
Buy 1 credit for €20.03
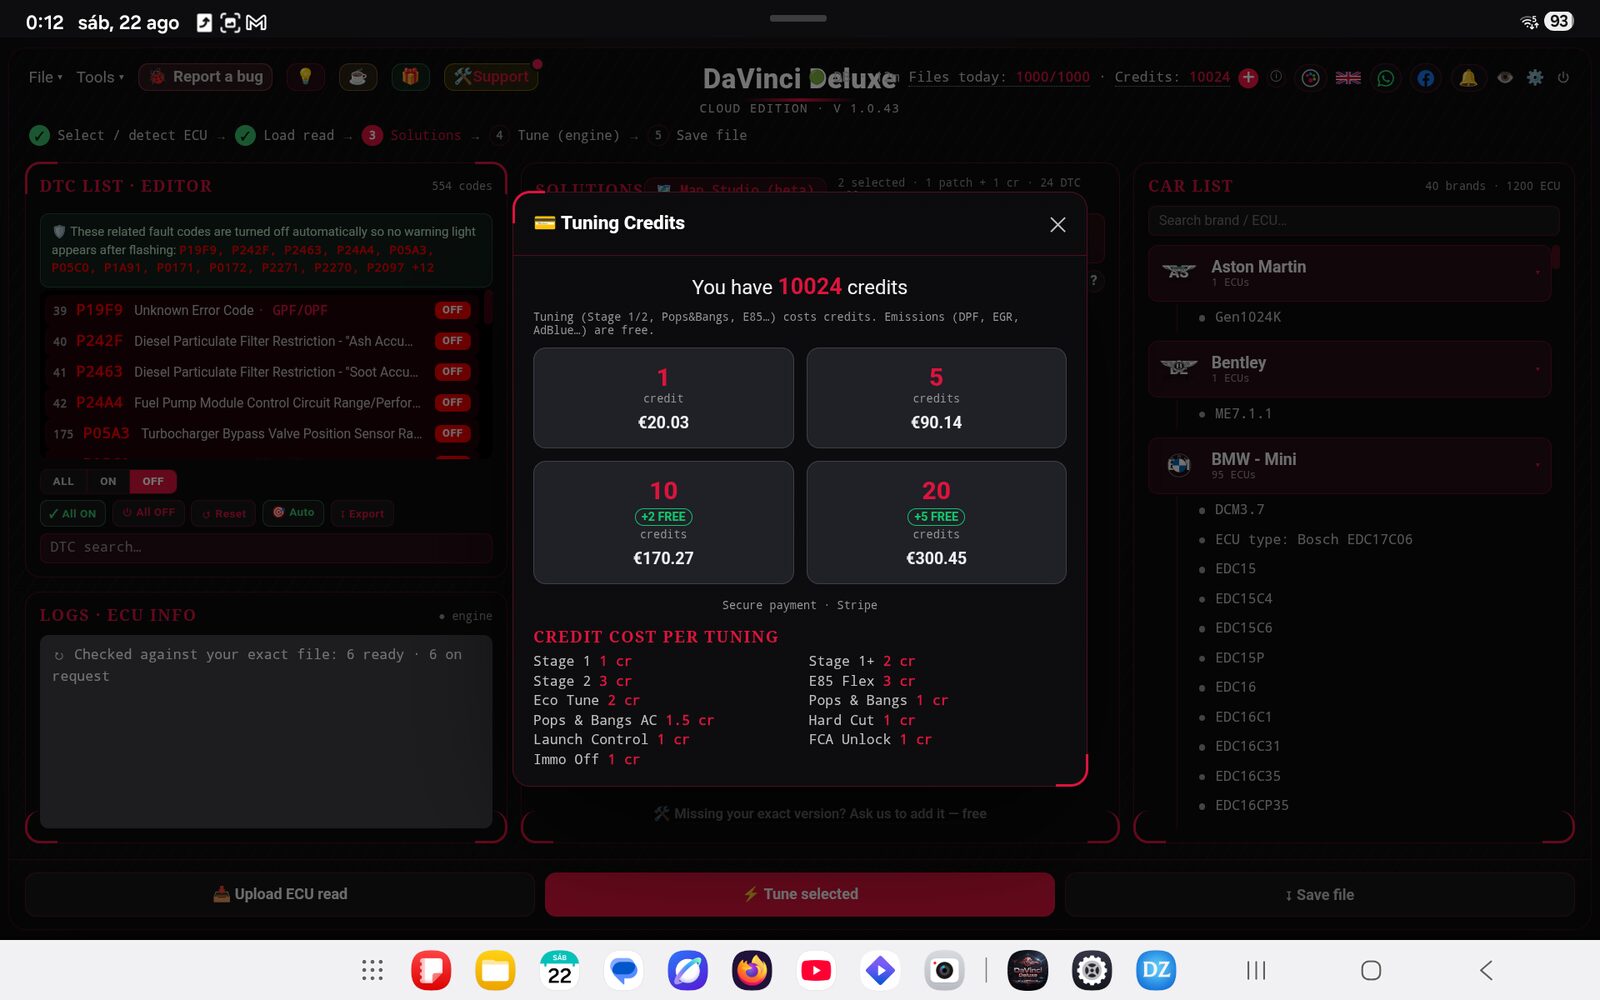(x=663, y=398)
